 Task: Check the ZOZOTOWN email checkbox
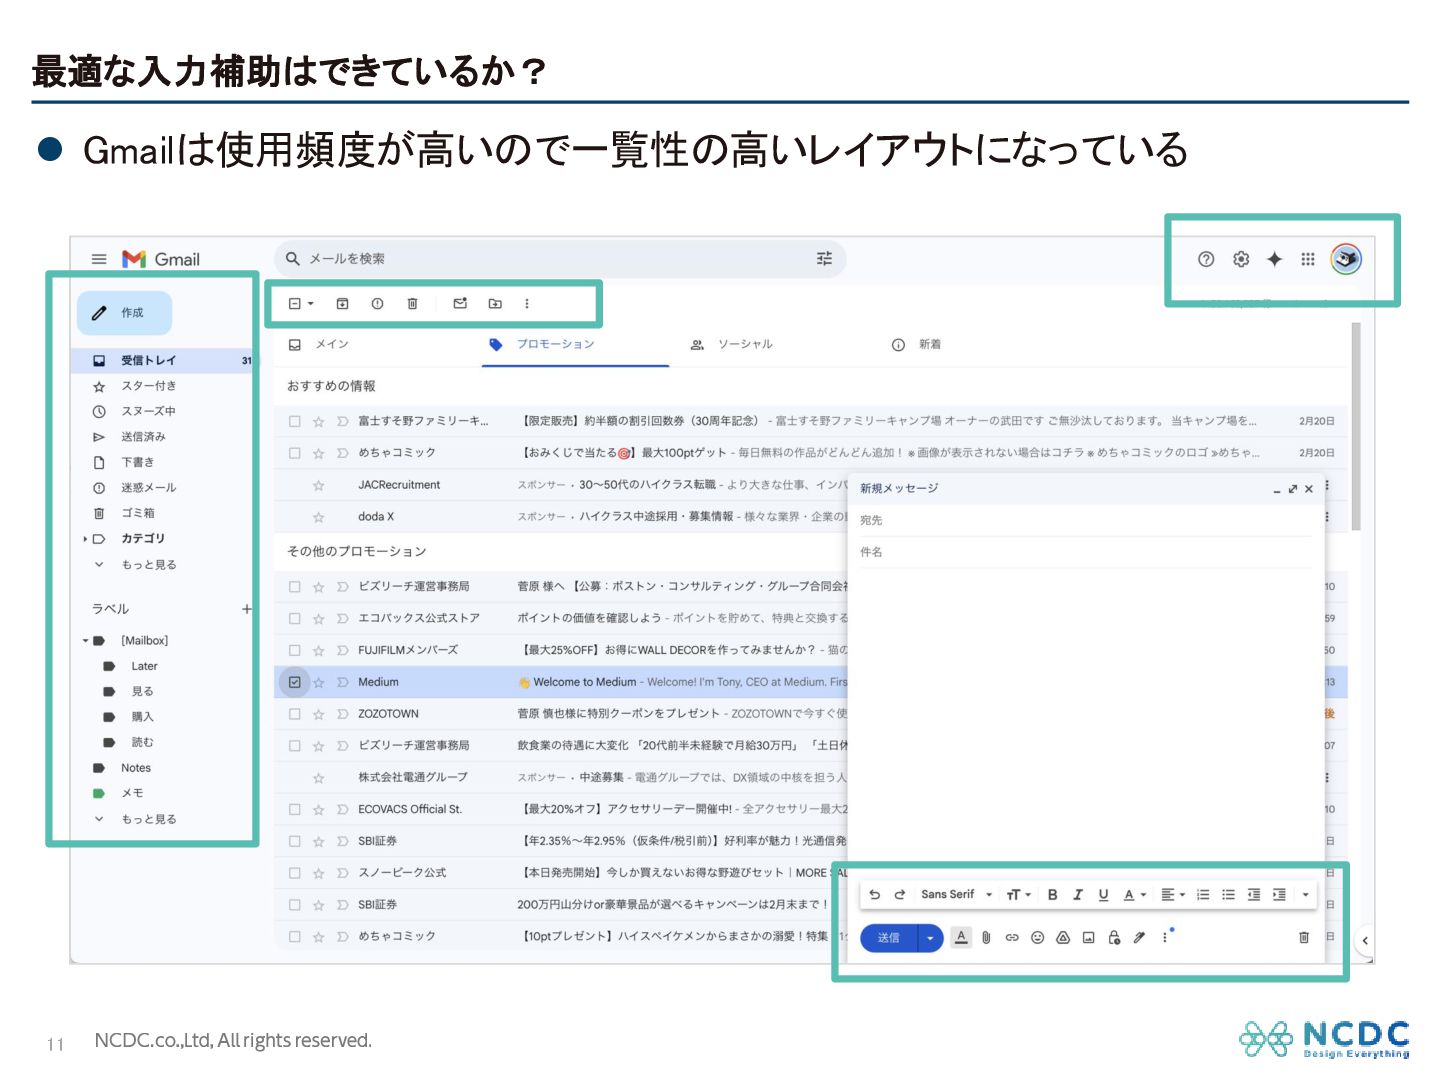(295, 714)
